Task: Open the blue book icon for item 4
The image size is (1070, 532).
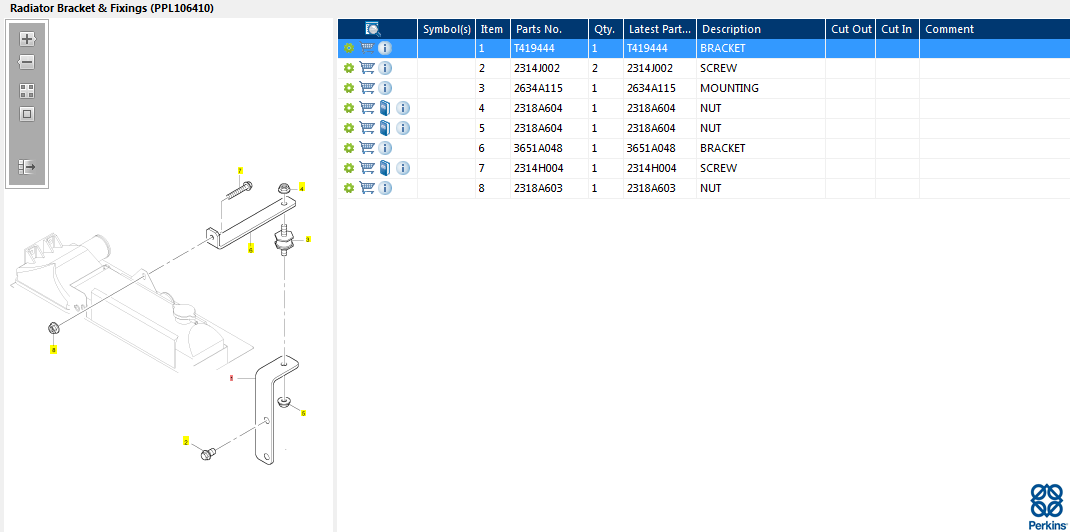Action: tap(385, 108)
